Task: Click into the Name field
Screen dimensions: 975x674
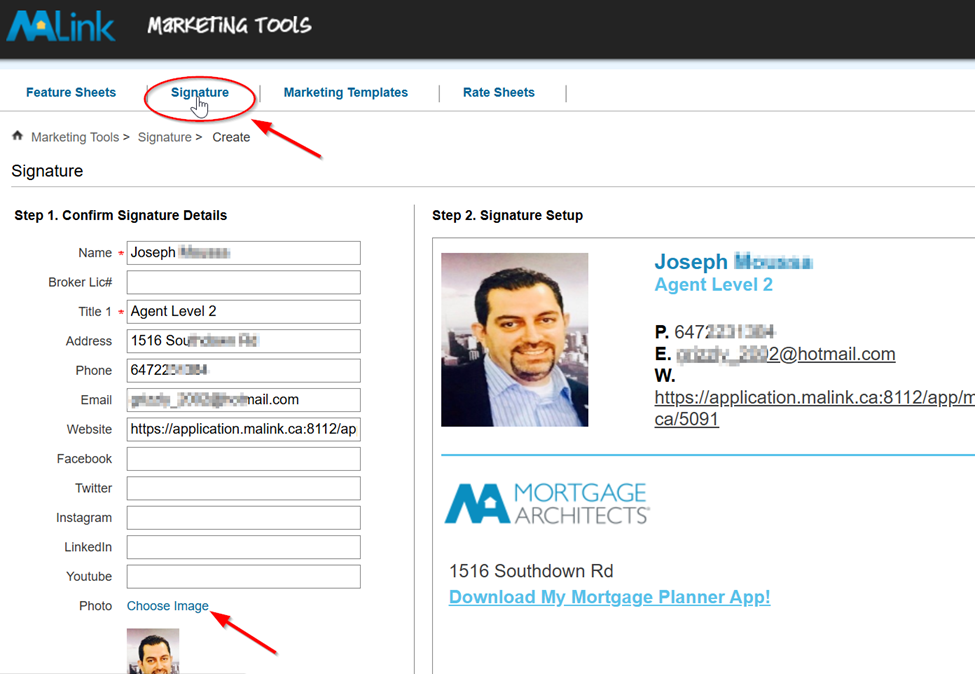Action: (244, 253)
